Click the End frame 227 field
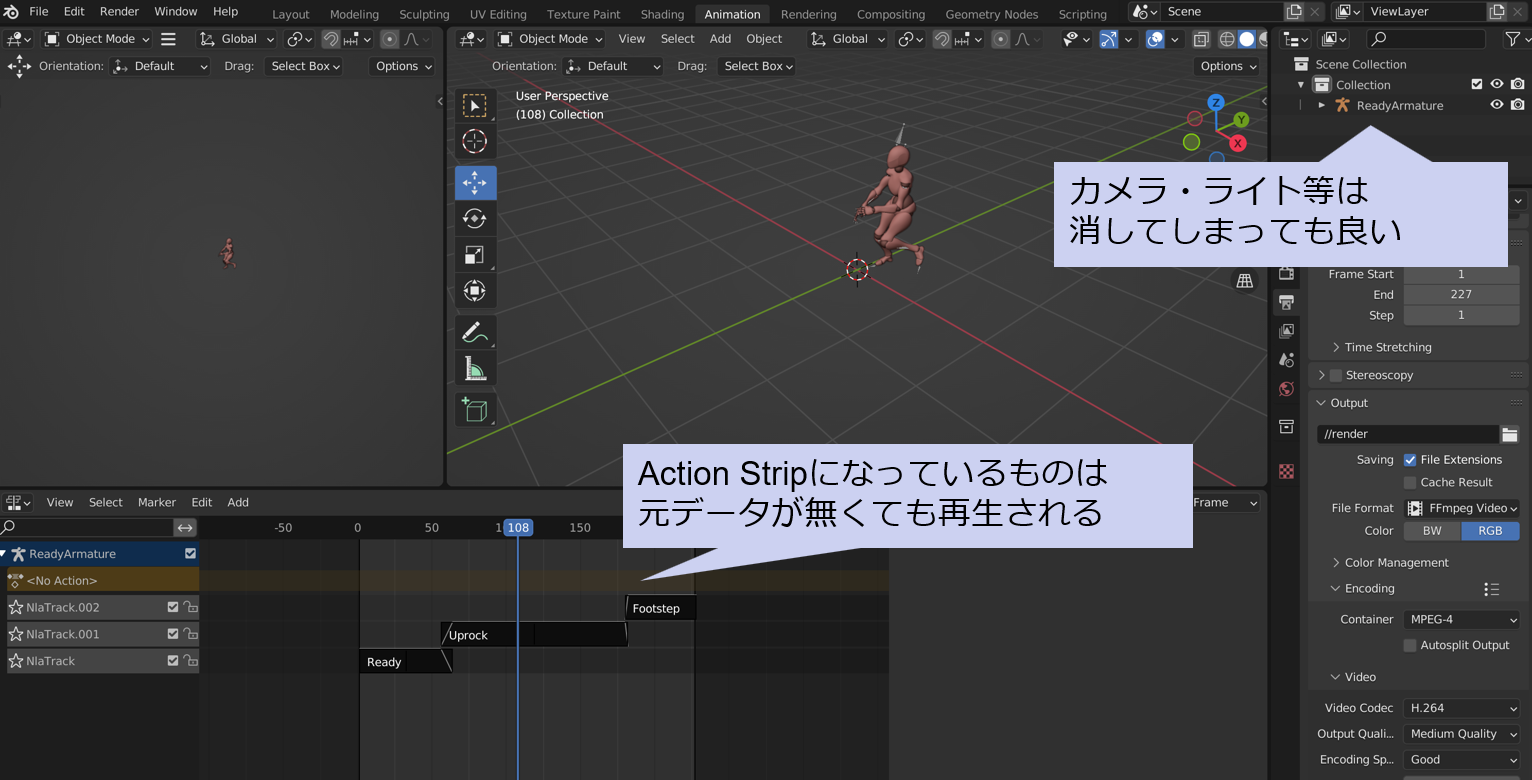1532x780 pixels. point(1461,295)
